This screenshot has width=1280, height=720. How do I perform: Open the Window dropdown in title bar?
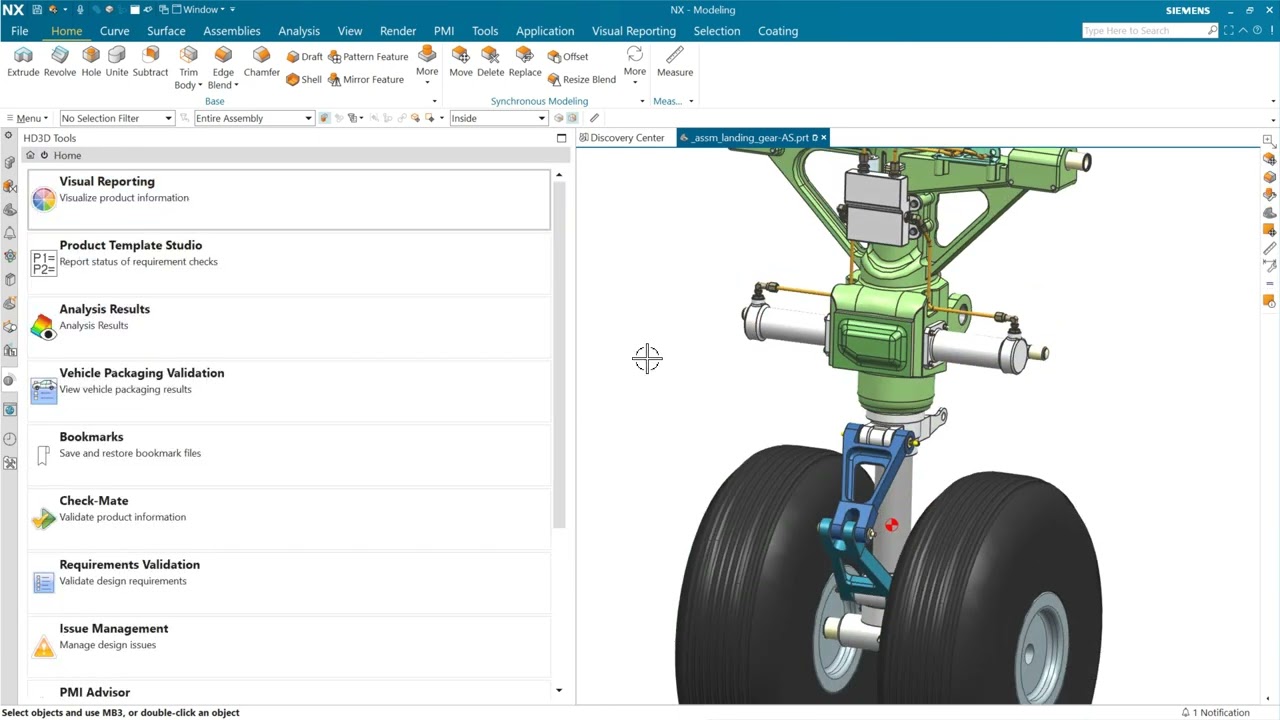pos(198,10)
